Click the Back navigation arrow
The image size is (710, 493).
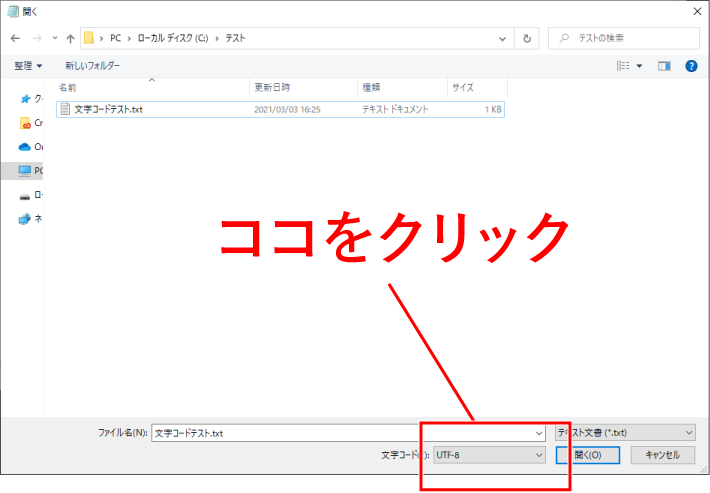(x=15, y=38)
